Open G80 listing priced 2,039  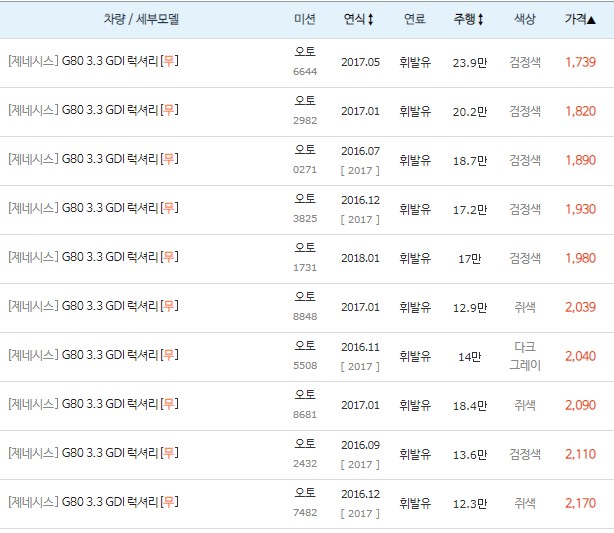(x=93, y=305)
